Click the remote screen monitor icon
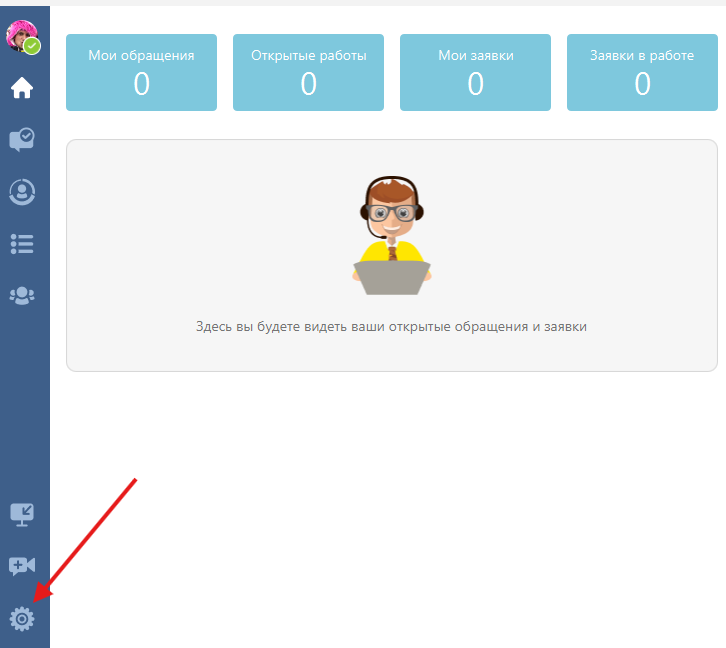 click(x=22, y=514)
